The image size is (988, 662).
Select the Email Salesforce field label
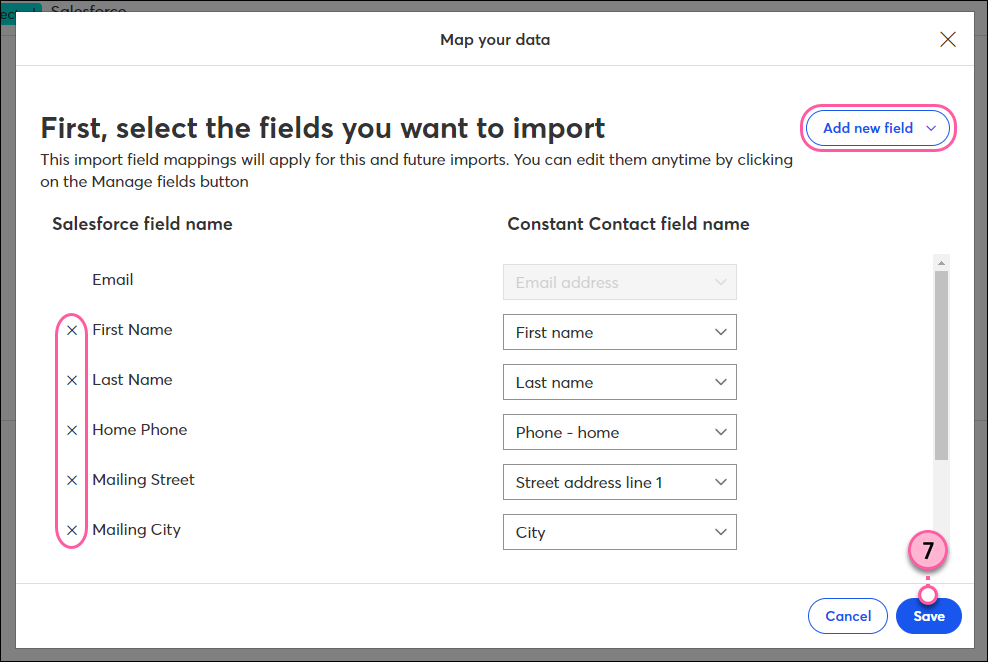113,280
